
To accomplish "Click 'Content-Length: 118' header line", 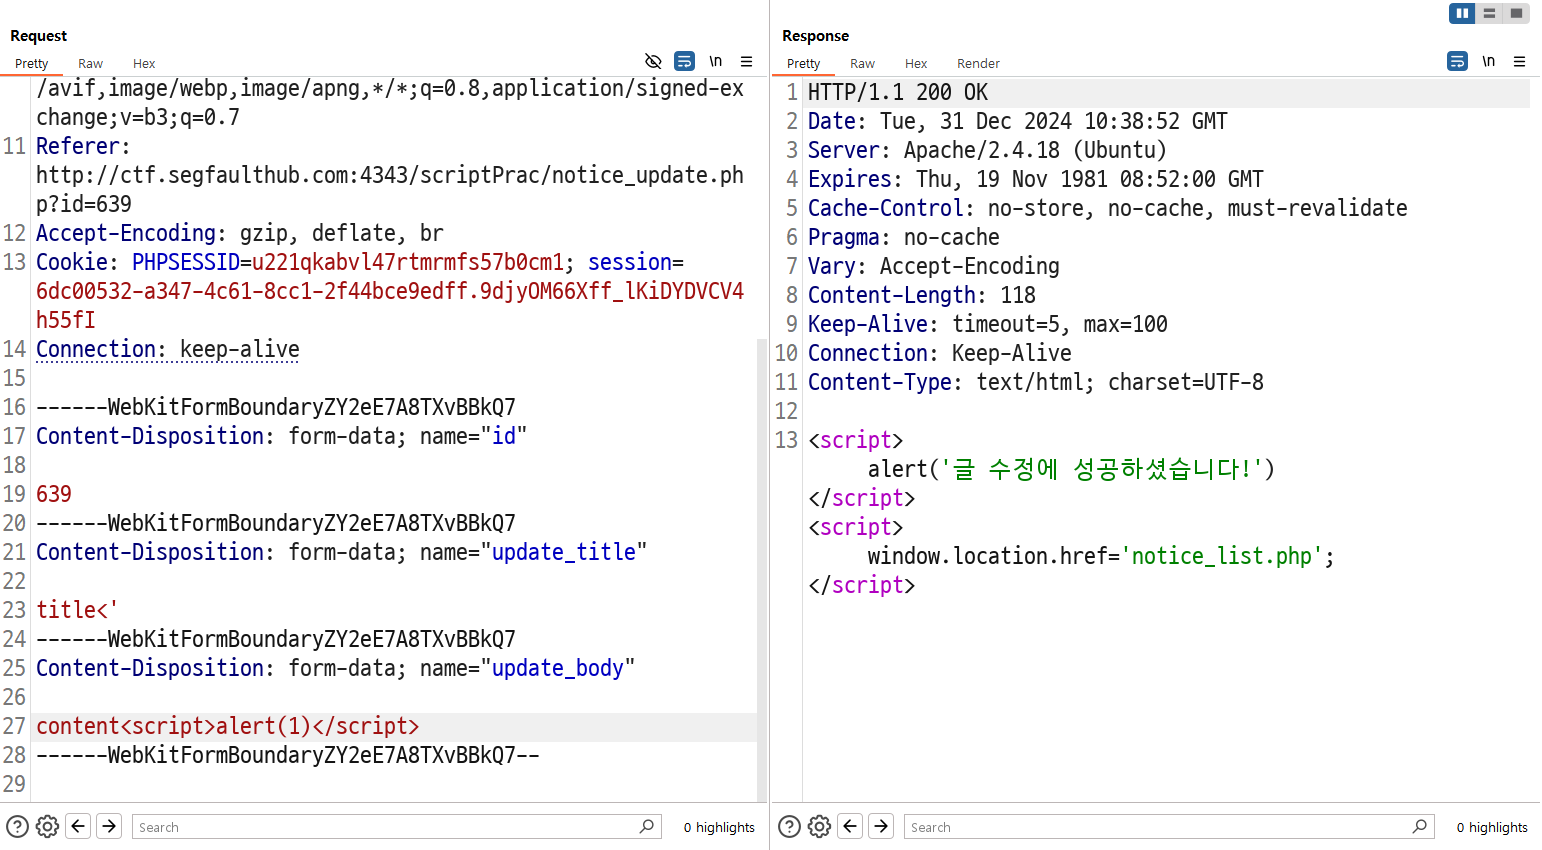I will [x=922, y=295].
